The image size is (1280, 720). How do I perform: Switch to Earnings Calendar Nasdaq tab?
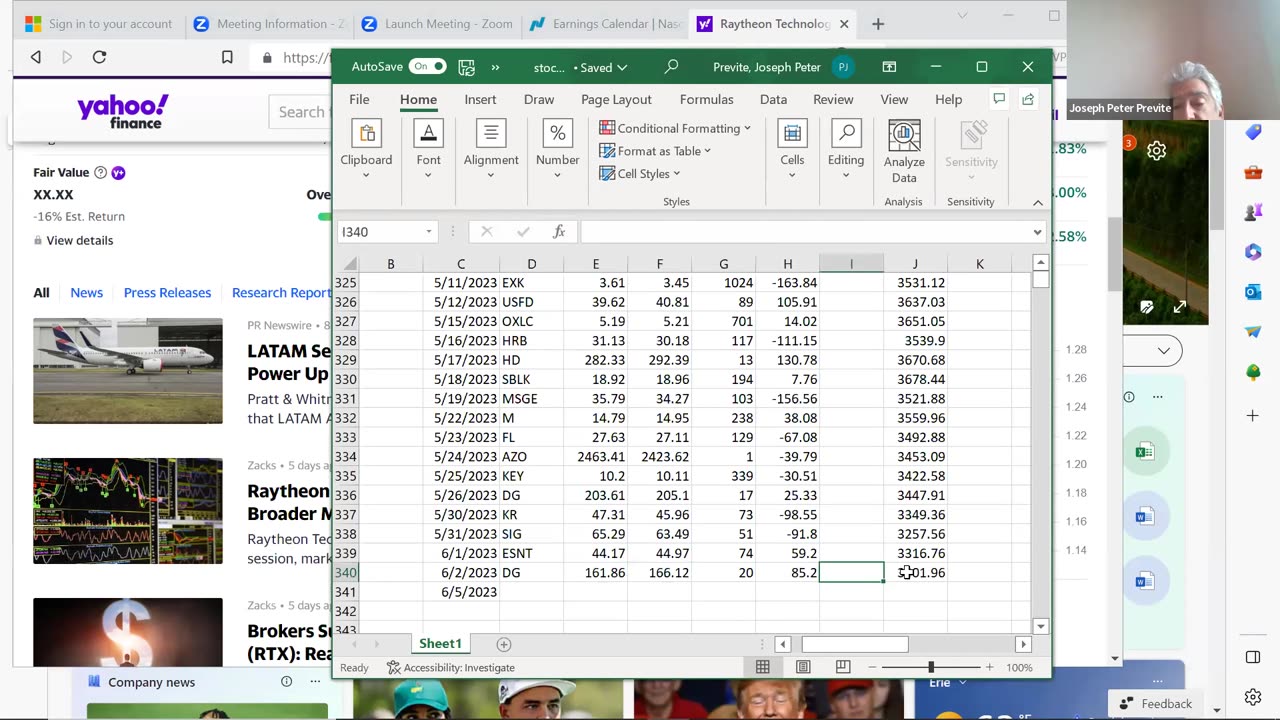(x=605, y=24)
